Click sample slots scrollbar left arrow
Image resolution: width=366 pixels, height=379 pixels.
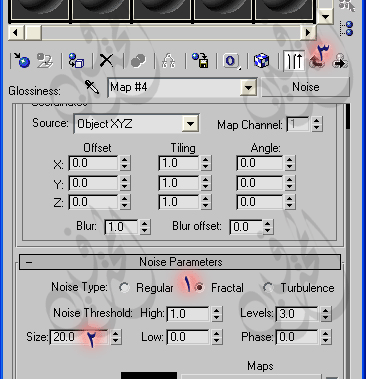point(15,33)
